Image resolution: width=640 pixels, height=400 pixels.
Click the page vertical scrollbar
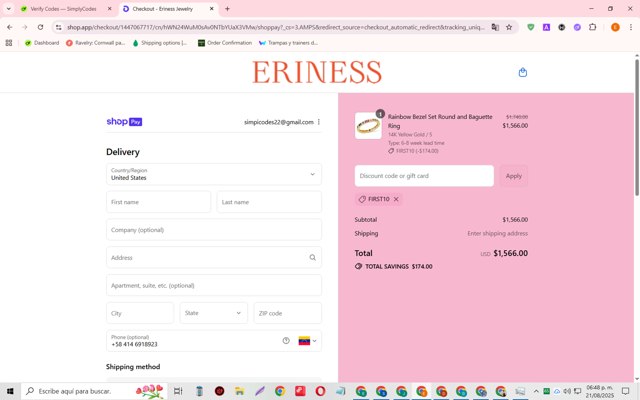pos(637,128)
